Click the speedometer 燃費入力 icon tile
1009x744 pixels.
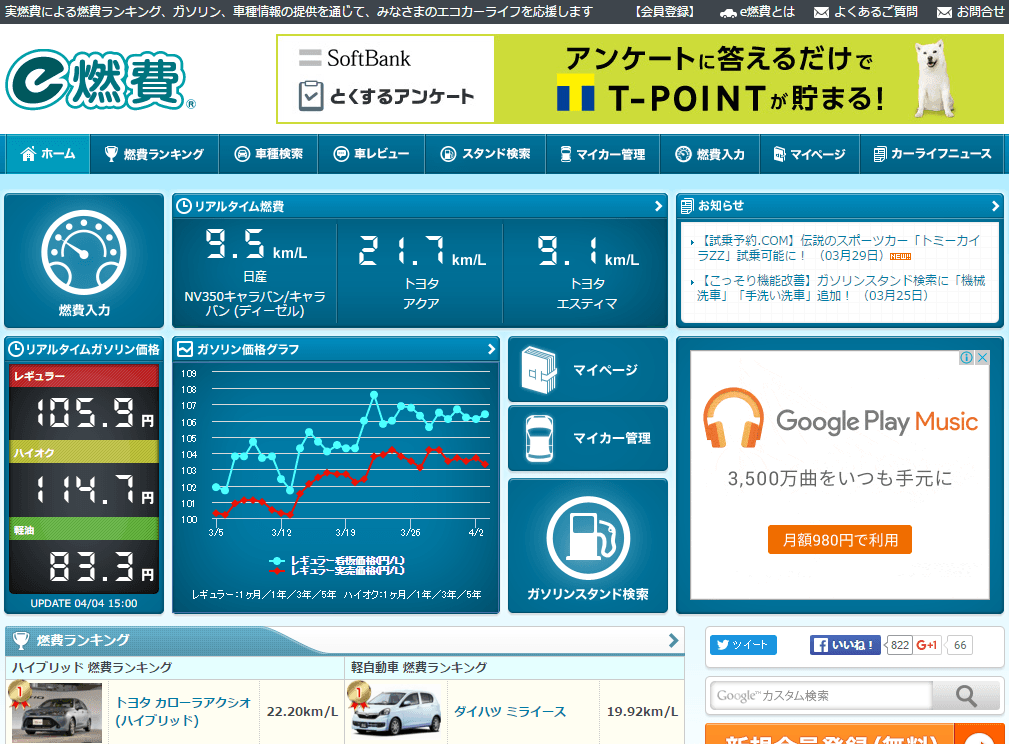84,261
